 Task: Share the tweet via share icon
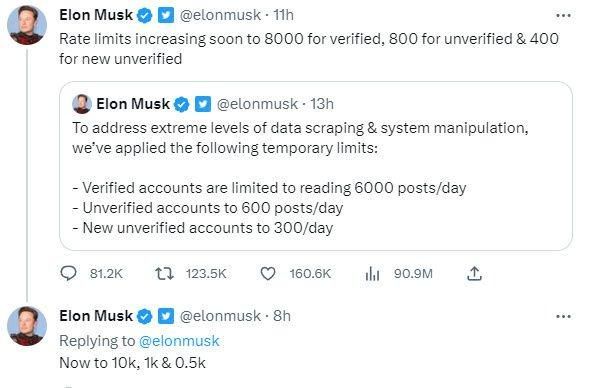[474, 273]
